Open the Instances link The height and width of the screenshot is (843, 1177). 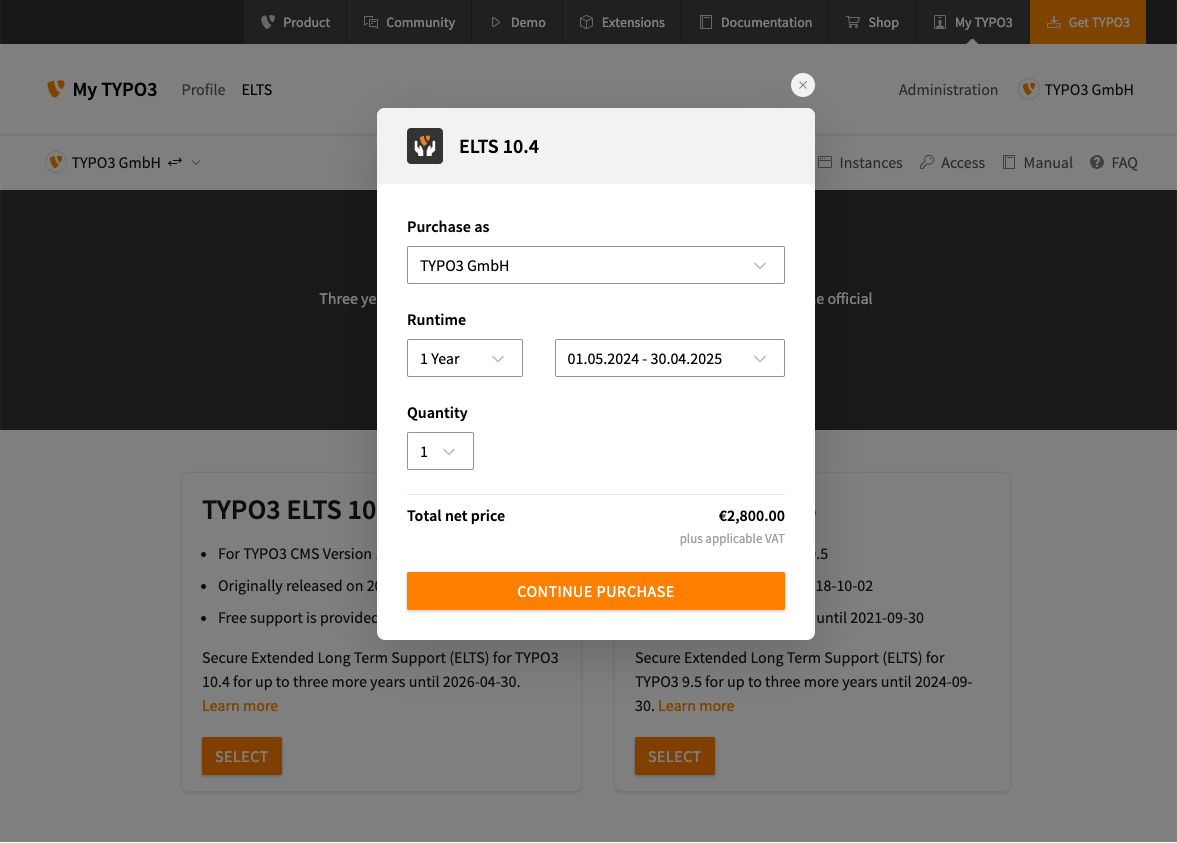(860, 162)
